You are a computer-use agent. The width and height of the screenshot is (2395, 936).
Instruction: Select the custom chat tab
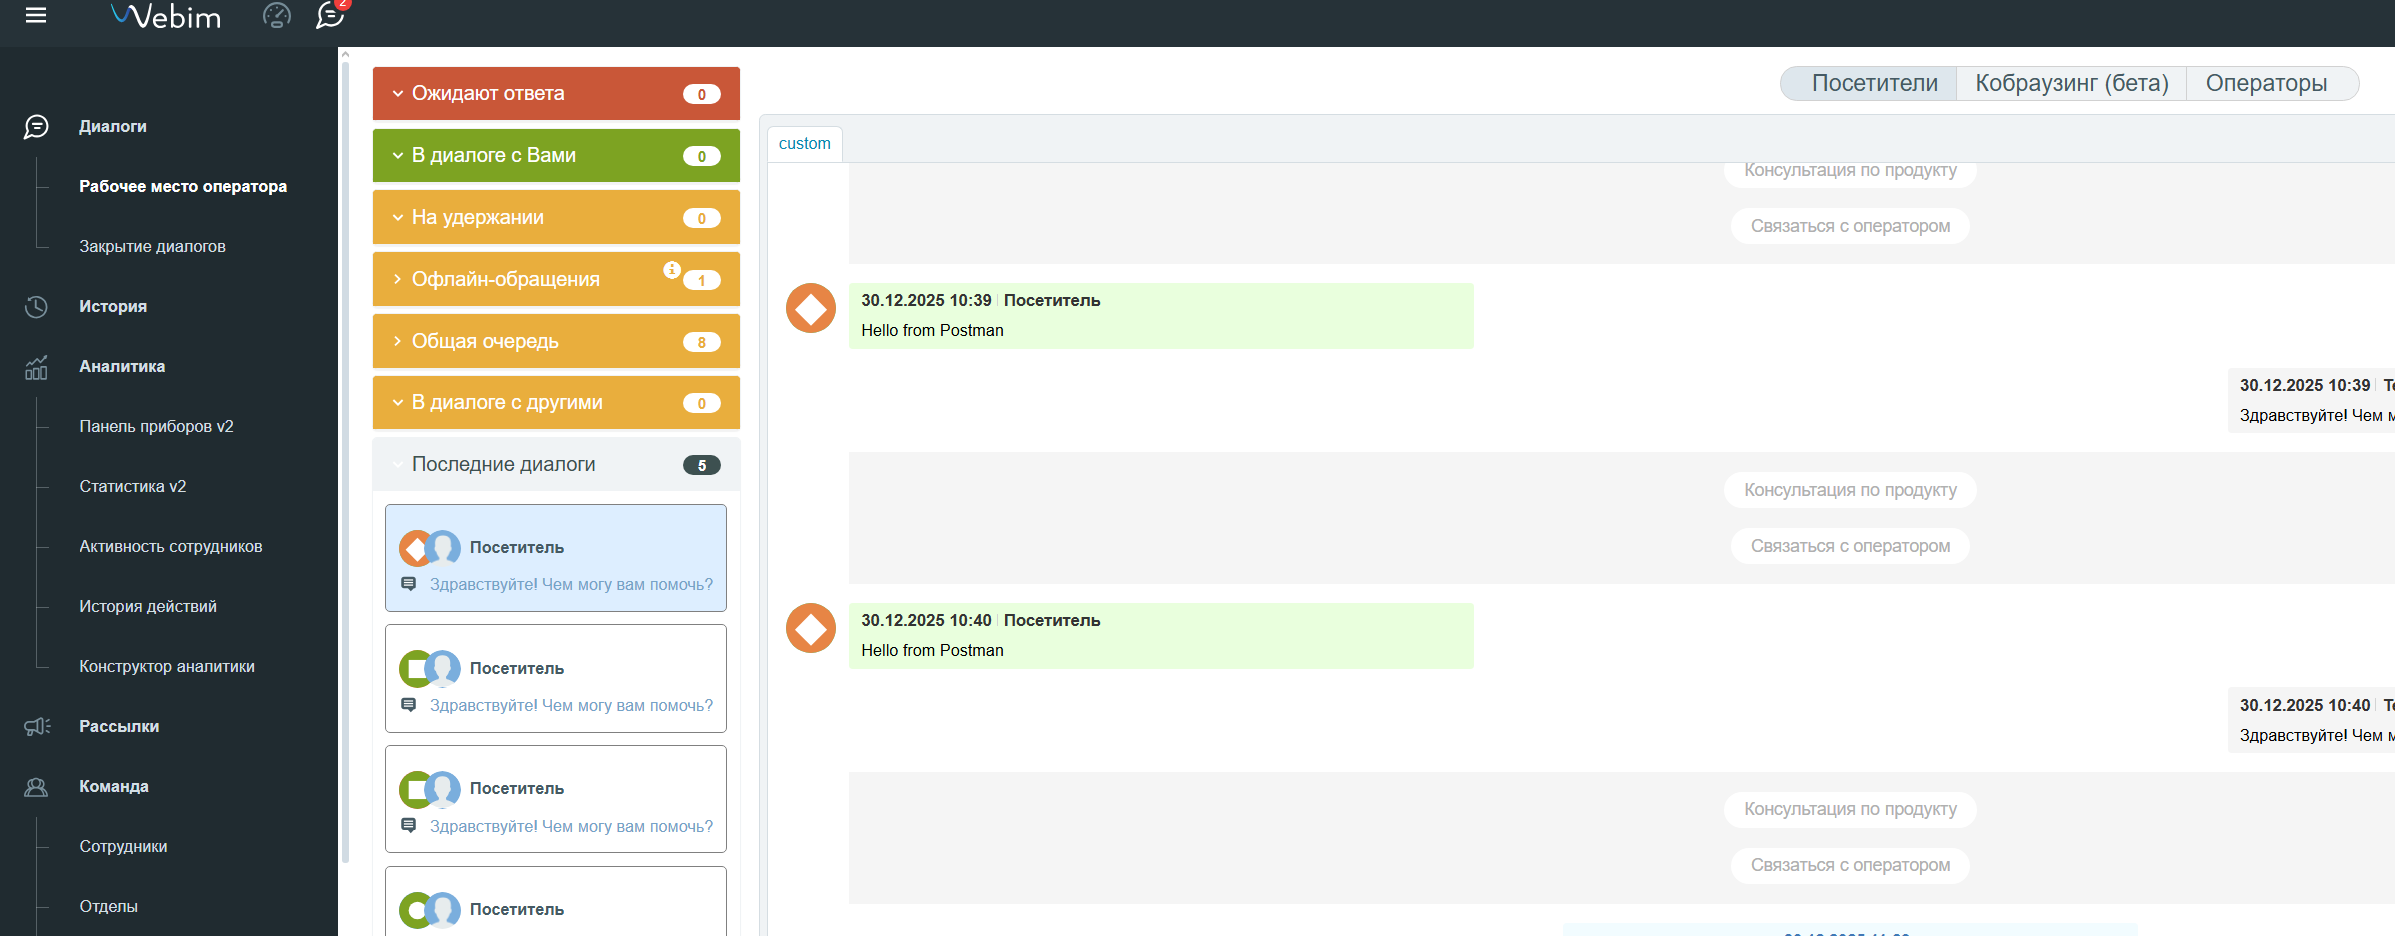pyautogui.click(x=804, y=144)
